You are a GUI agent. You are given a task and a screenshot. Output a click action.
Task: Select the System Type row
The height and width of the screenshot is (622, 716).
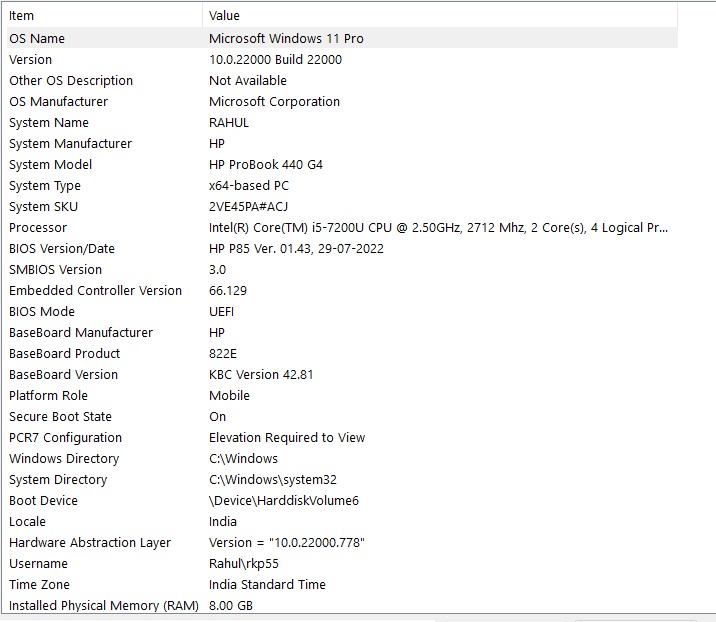(342, 185)
